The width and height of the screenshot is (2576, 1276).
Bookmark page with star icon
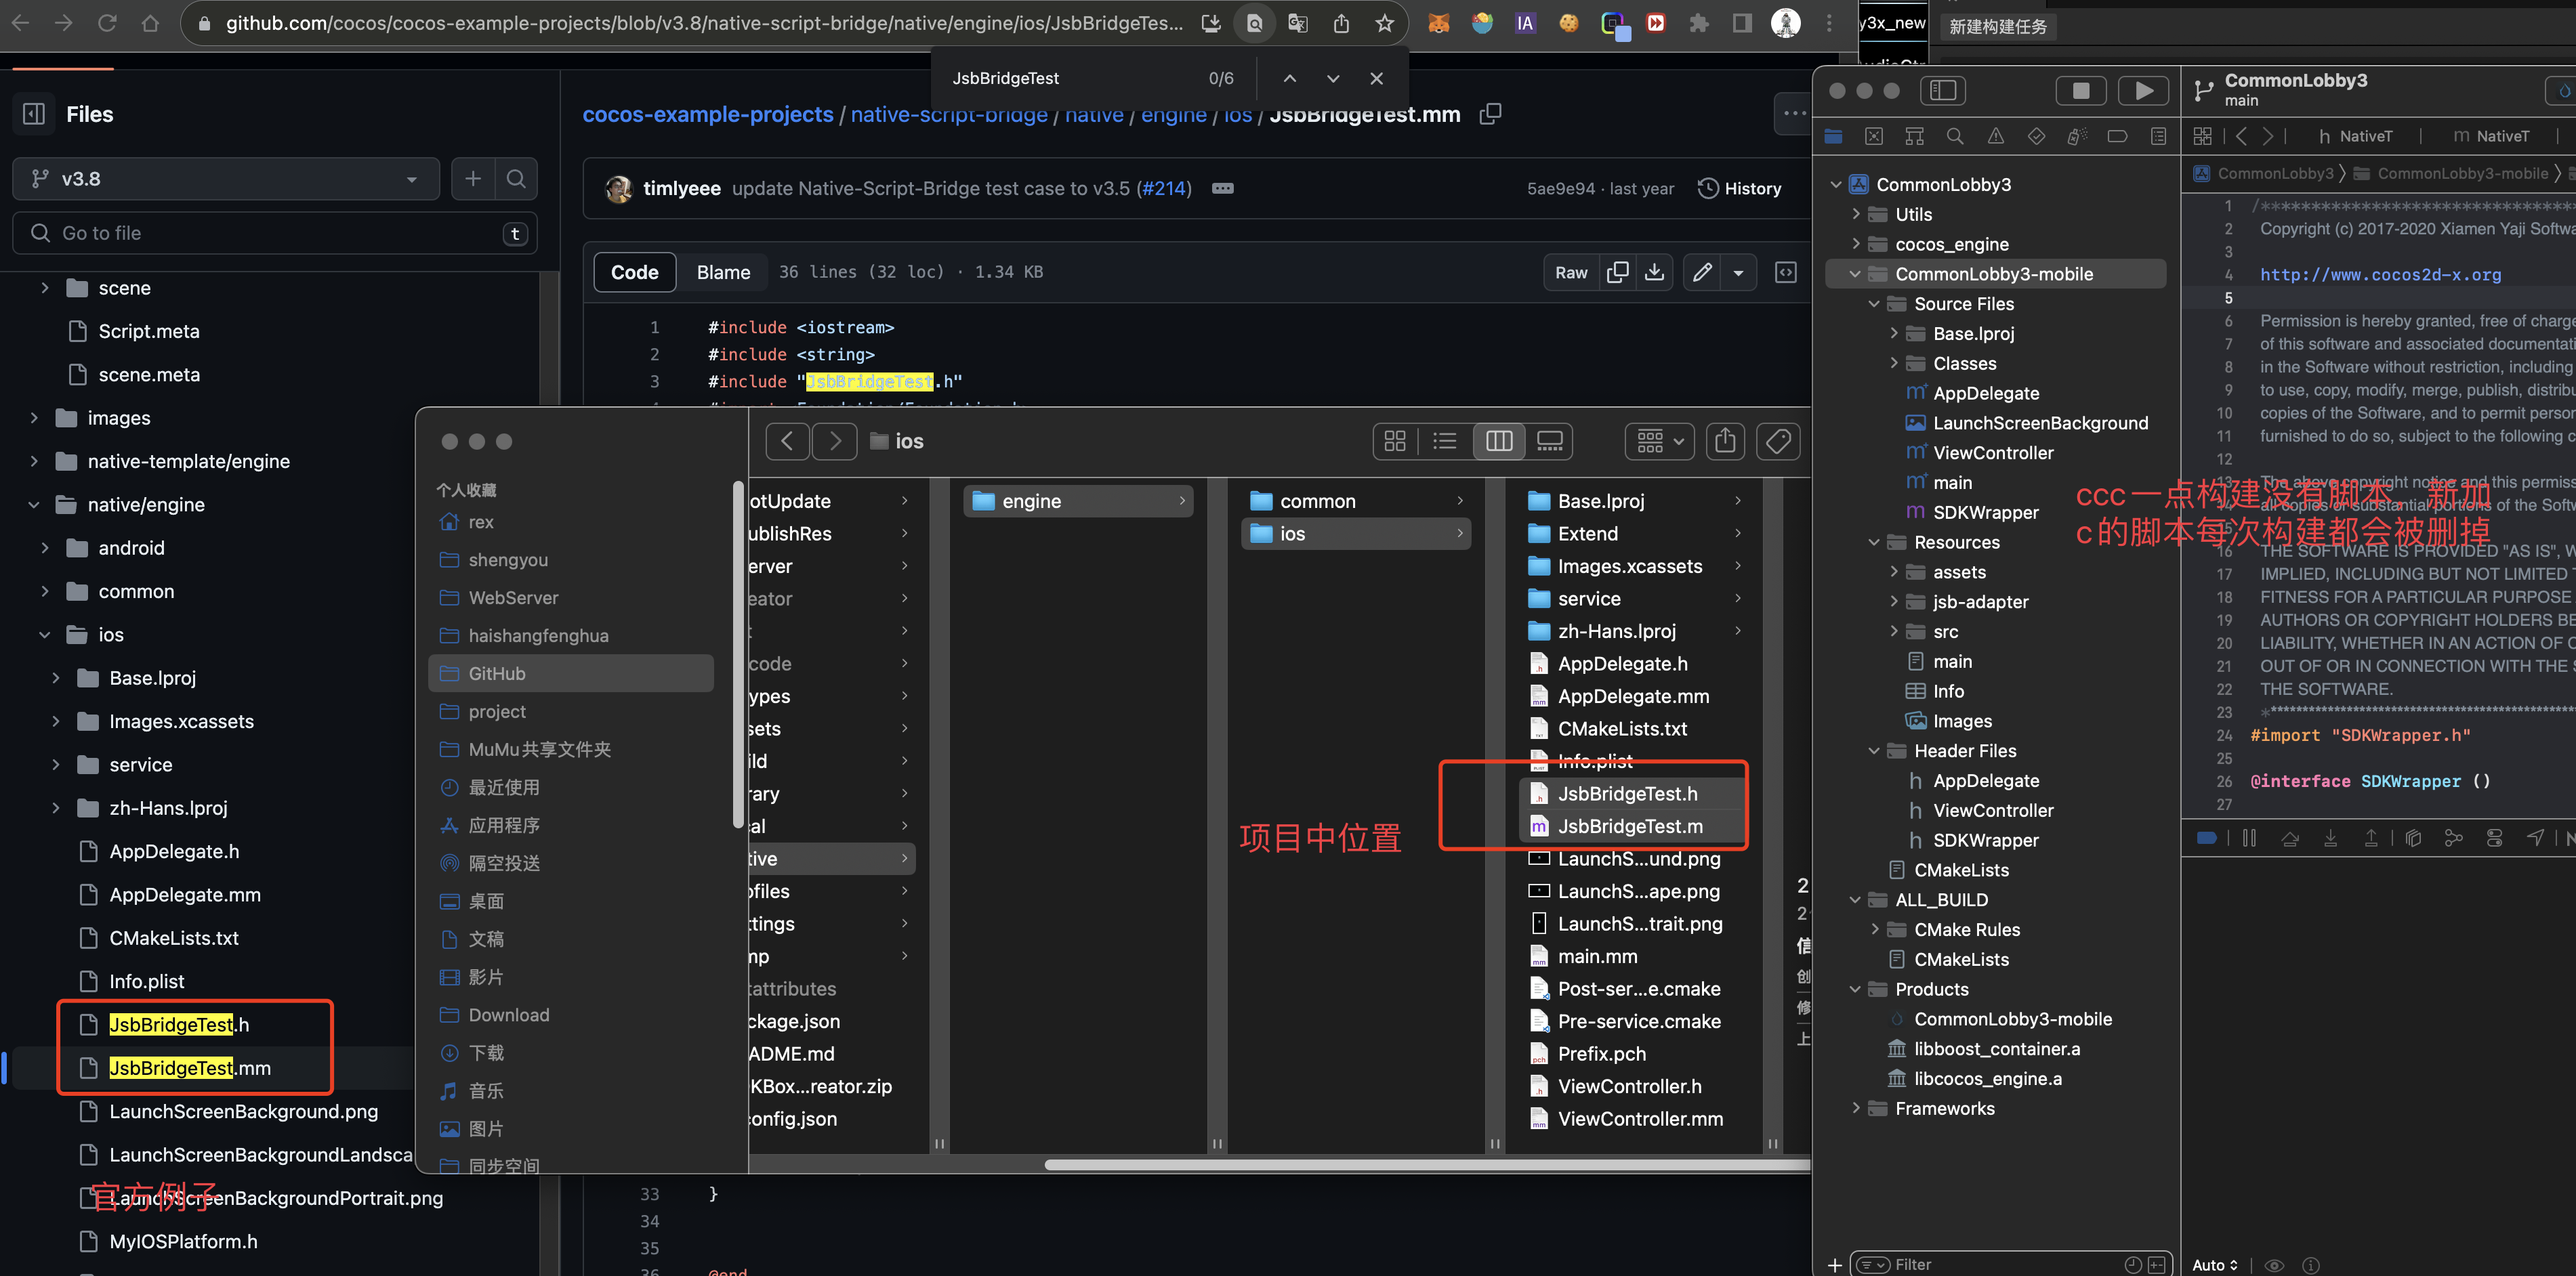tap(1384, 23)
